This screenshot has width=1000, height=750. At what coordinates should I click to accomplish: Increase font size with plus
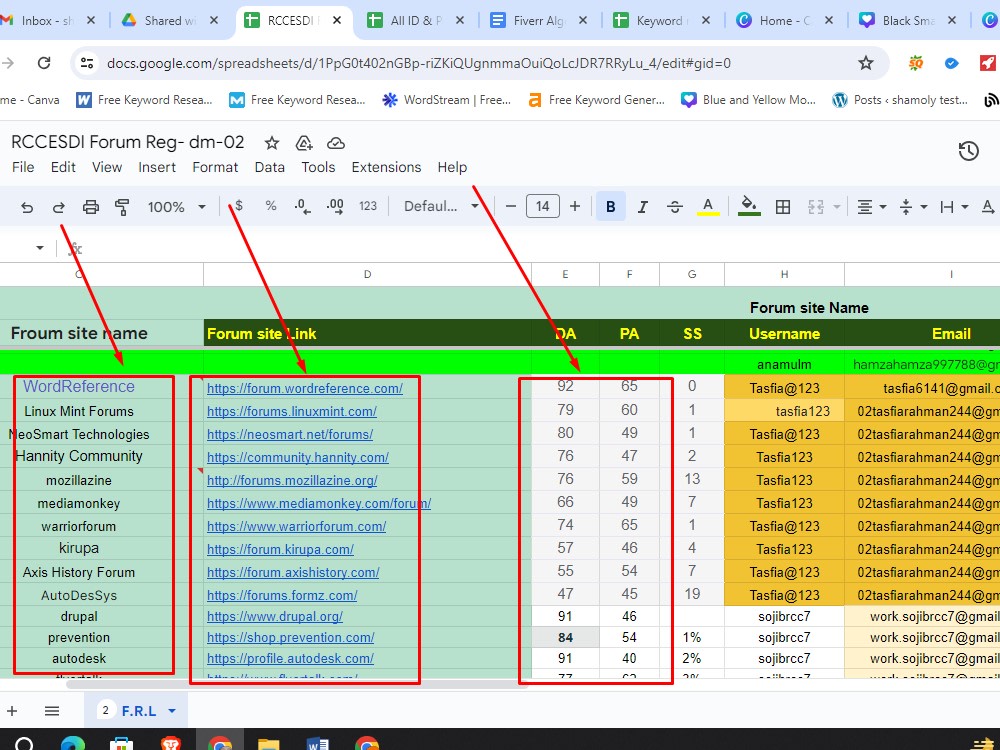(575, 206)
